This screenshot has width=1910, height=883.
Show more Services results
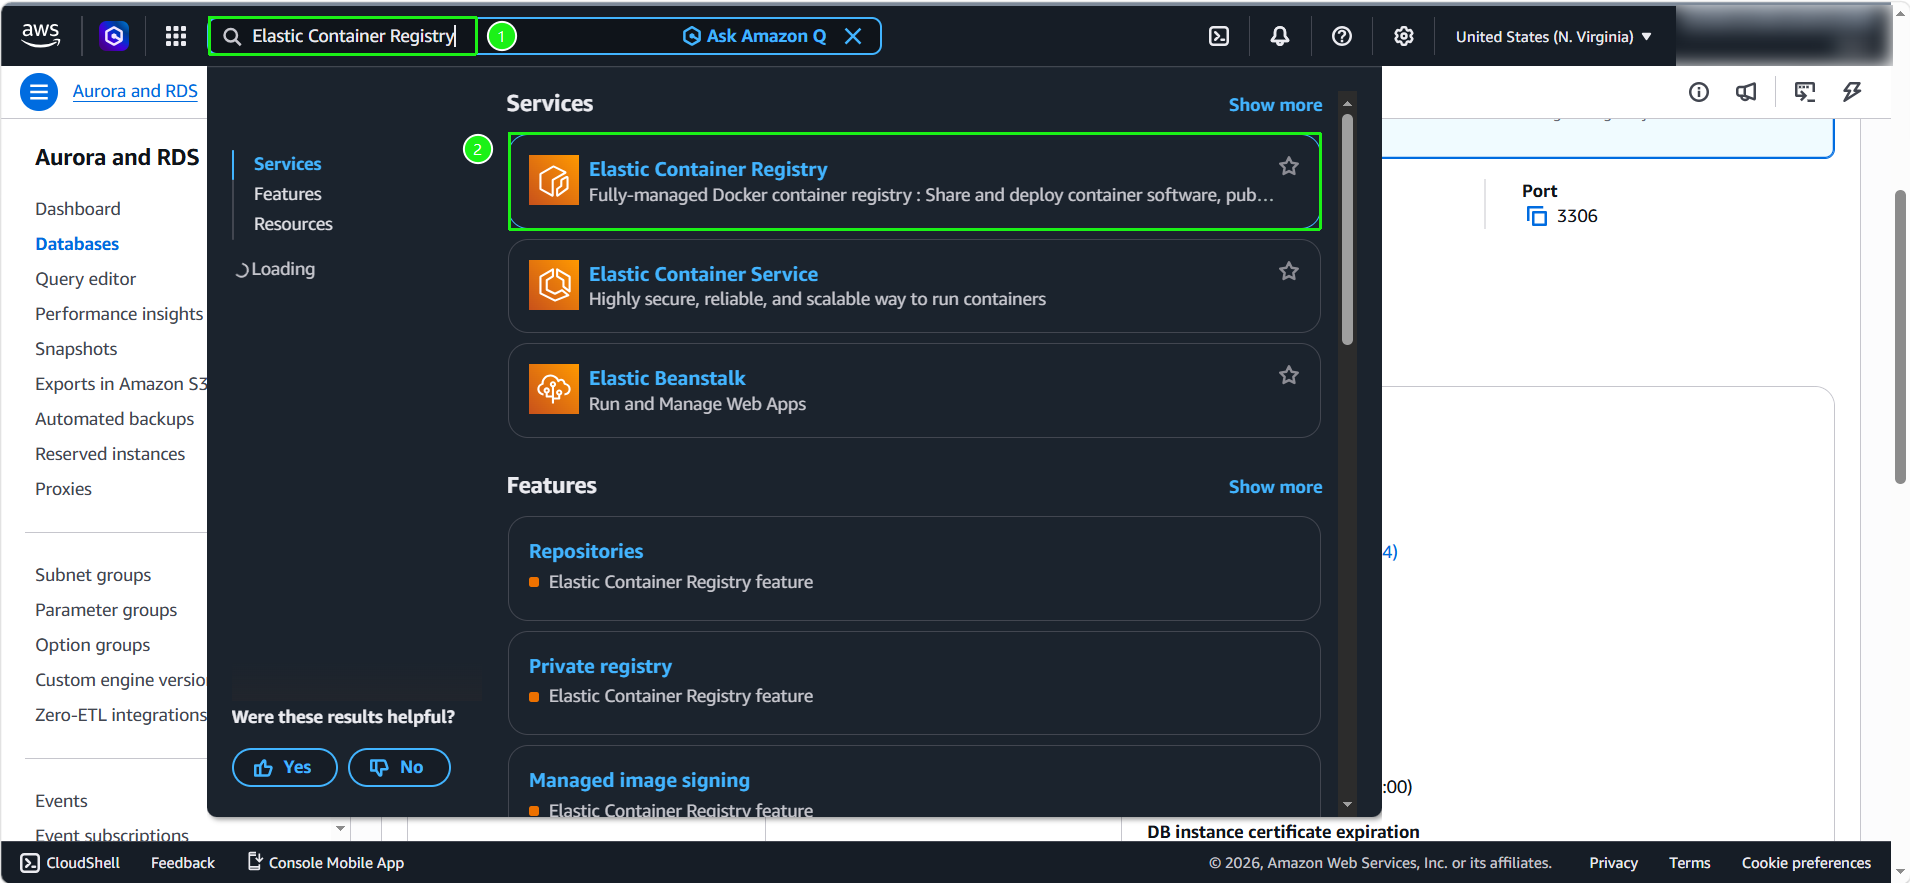tap(1275, 105)
